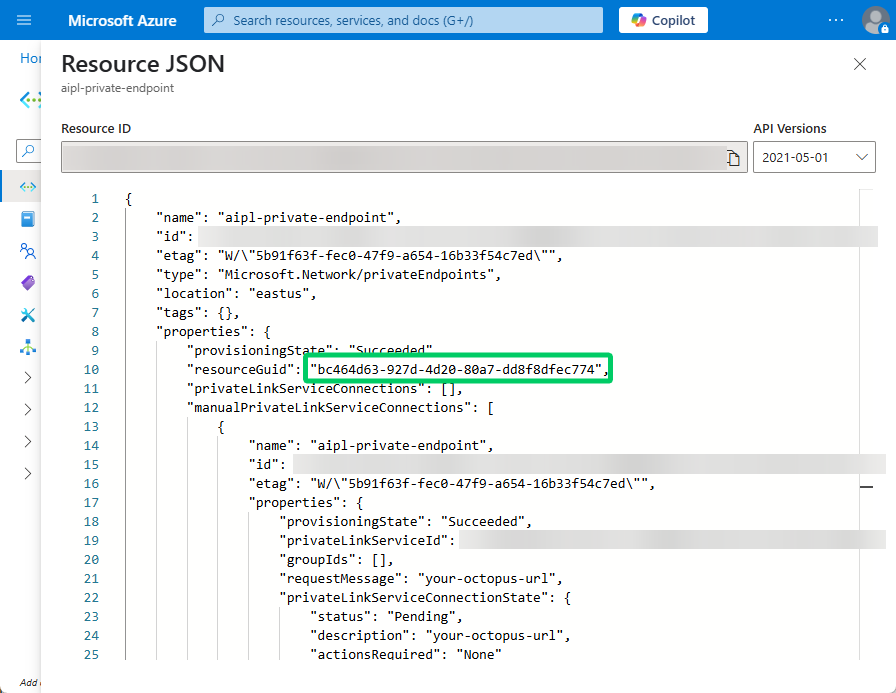Viewport: 896px width, 693px height.
Task: Click the "Microsoft.Network/privateEndpoints" type value
Action: click(355, 275)
